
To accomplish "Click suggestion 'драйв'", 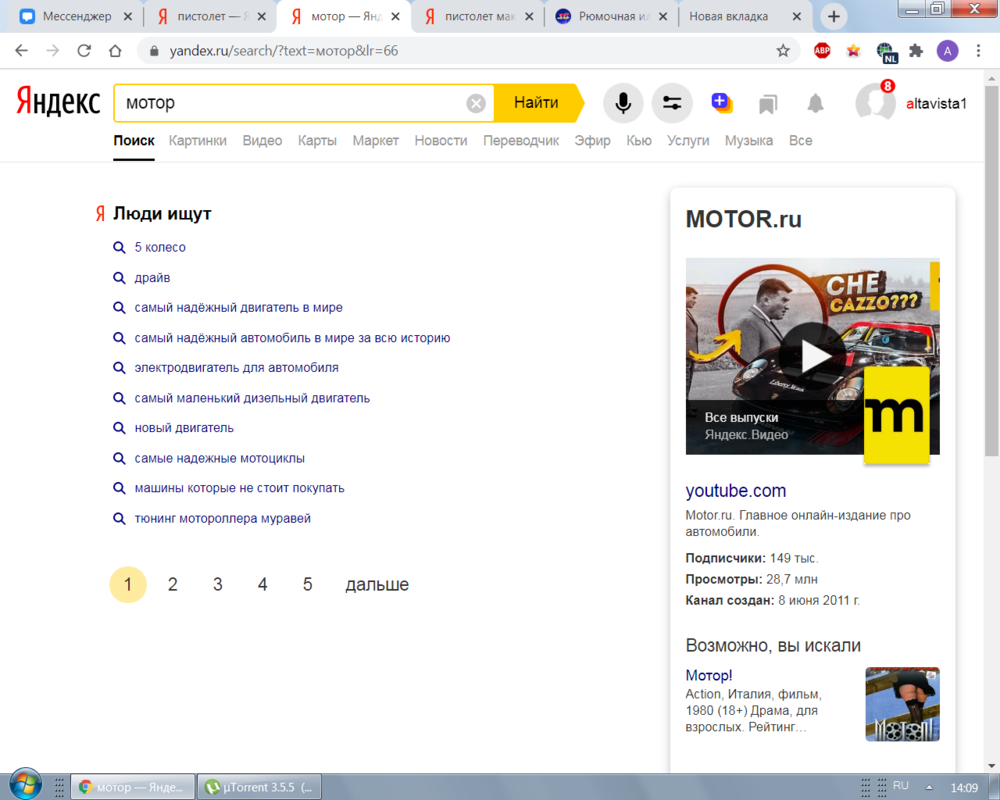I will point(152,278).
